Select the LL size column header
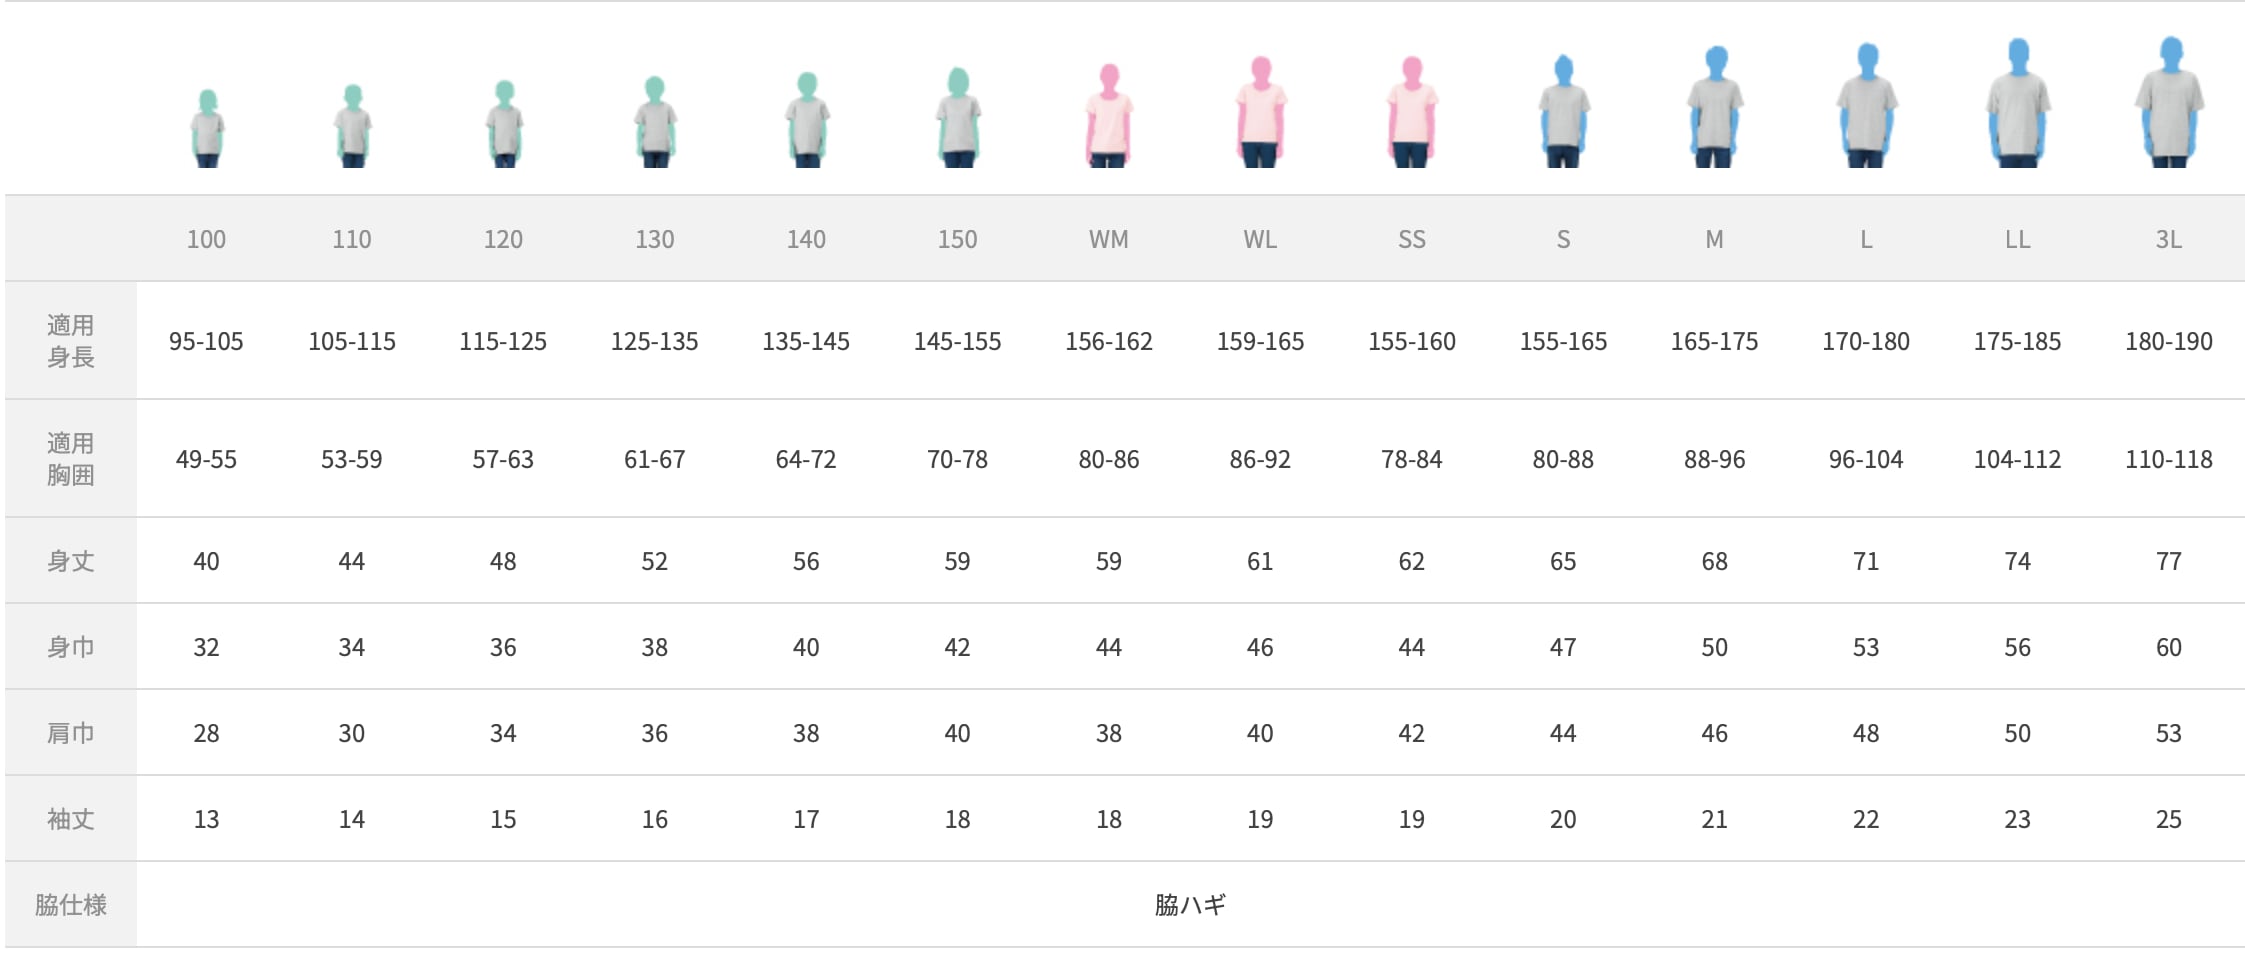 click(2017, 239)
